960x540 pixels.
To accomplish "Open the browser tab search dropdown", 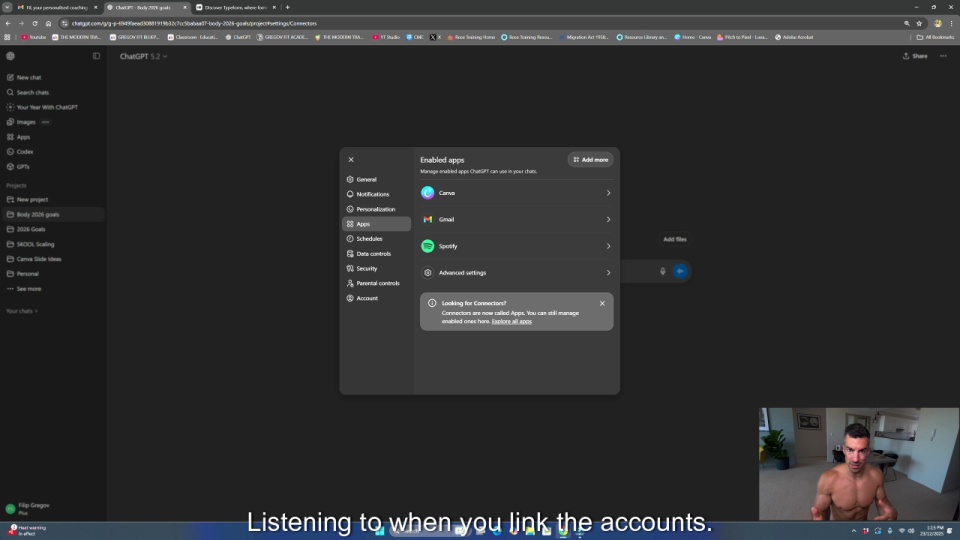I will (x=7, y=7).
